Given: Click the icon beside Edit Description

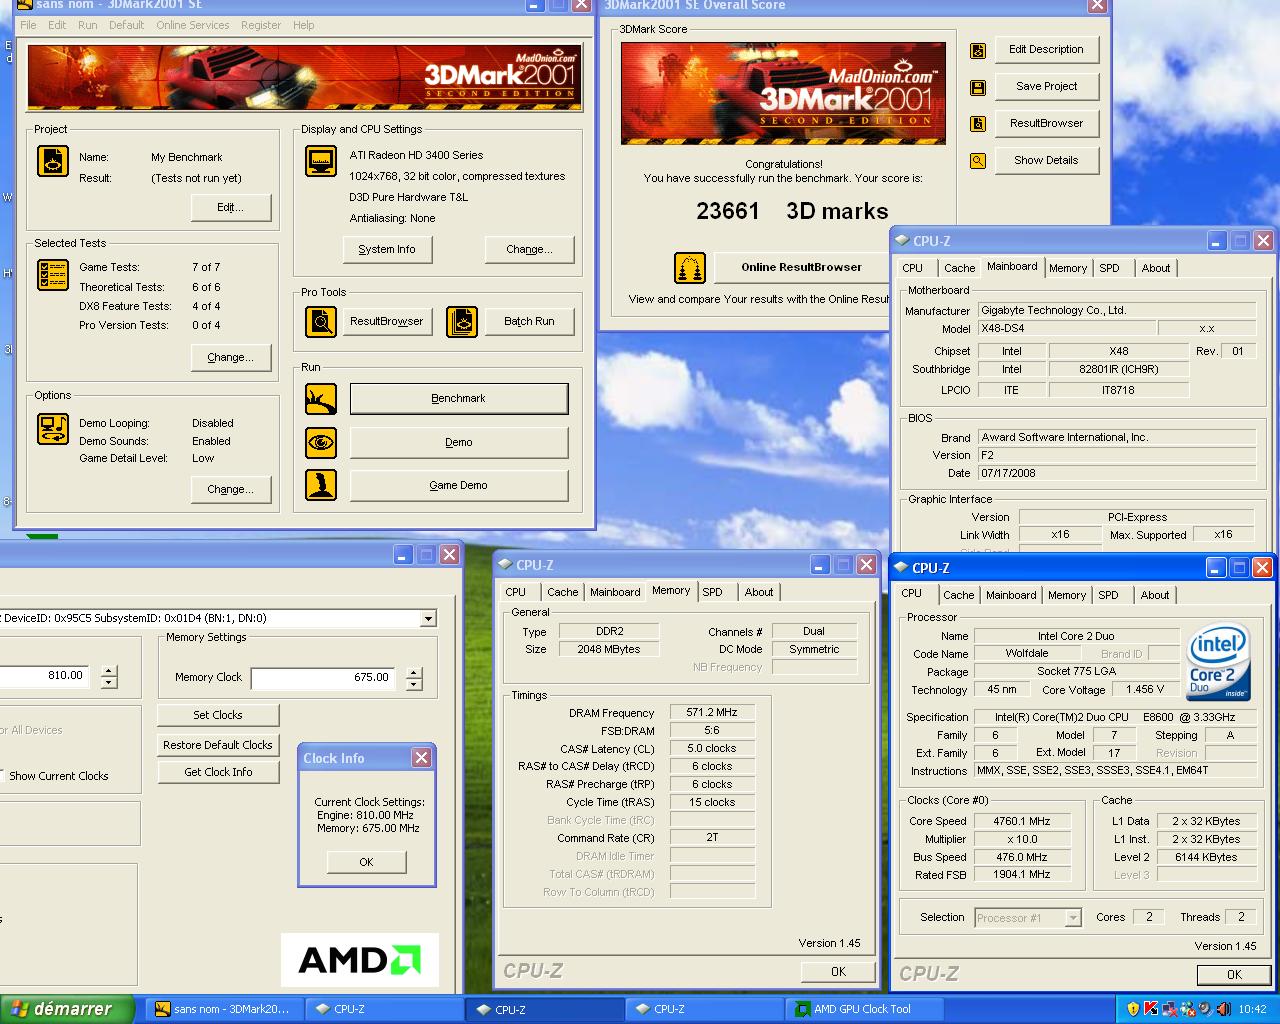Looking at the screenshot, I should pos(978,50).
